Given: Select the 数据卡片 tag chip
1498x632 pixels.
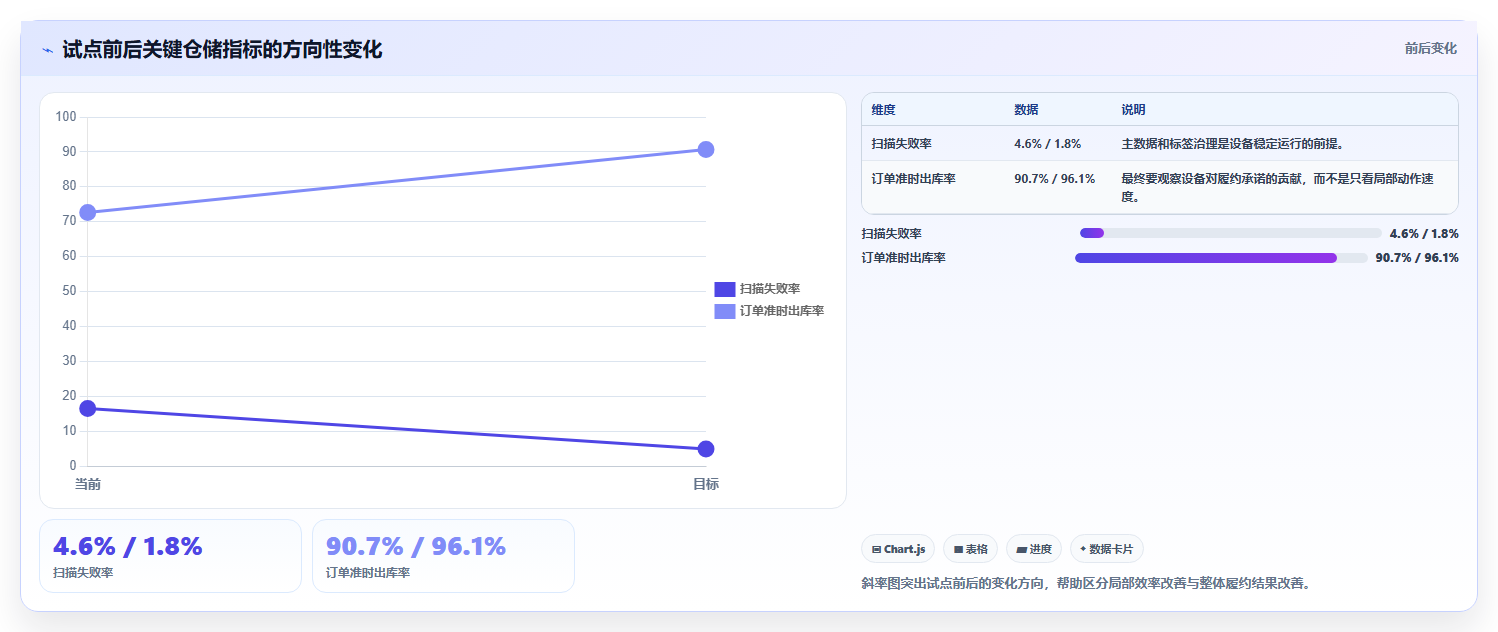Looking at the screenshot, I should tap(1107, 549).
